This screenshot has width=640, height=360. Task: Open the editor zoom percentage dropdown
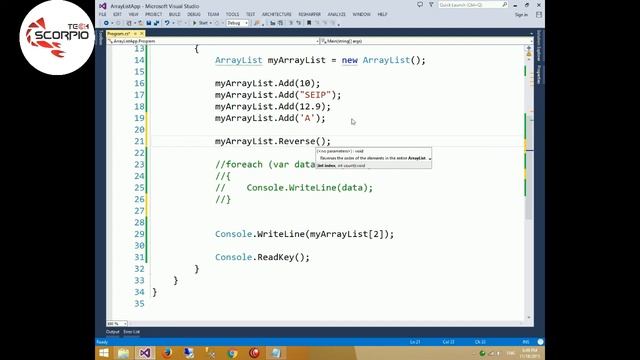(x=117, y=324)
